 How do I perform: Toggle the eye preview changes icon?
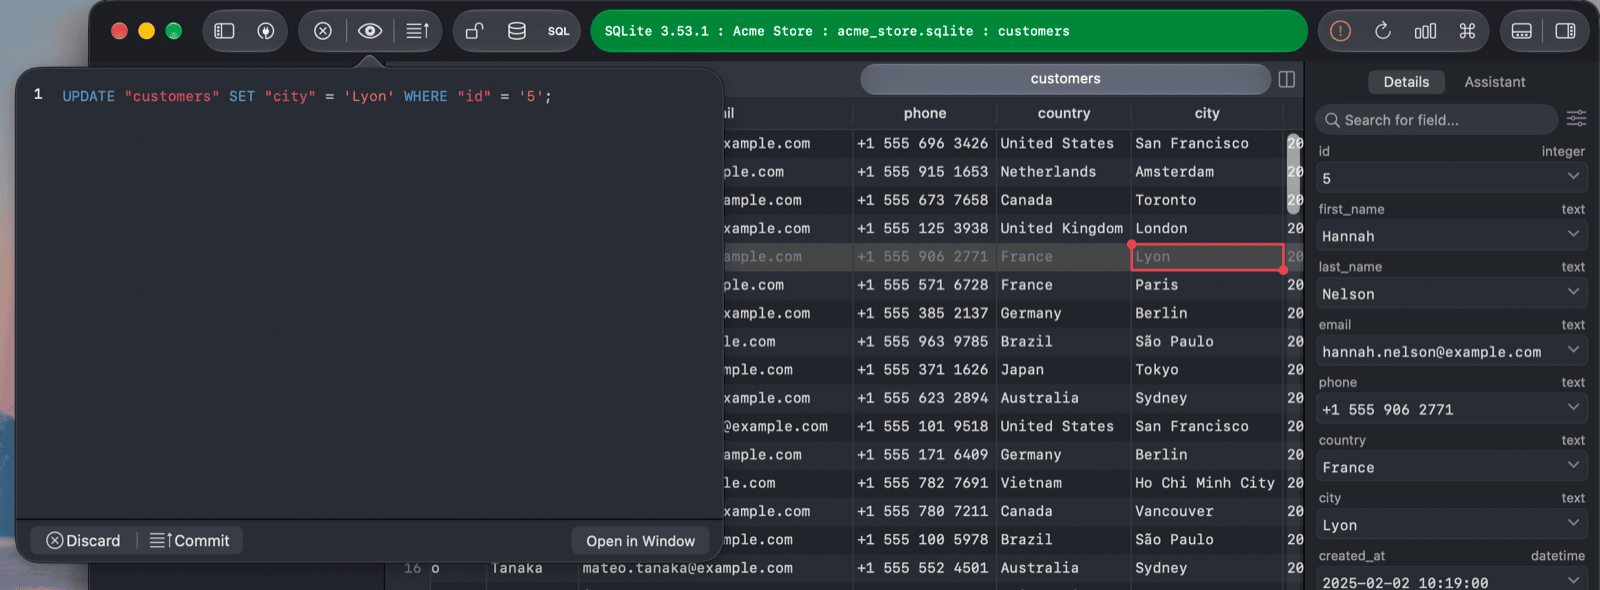370,31
